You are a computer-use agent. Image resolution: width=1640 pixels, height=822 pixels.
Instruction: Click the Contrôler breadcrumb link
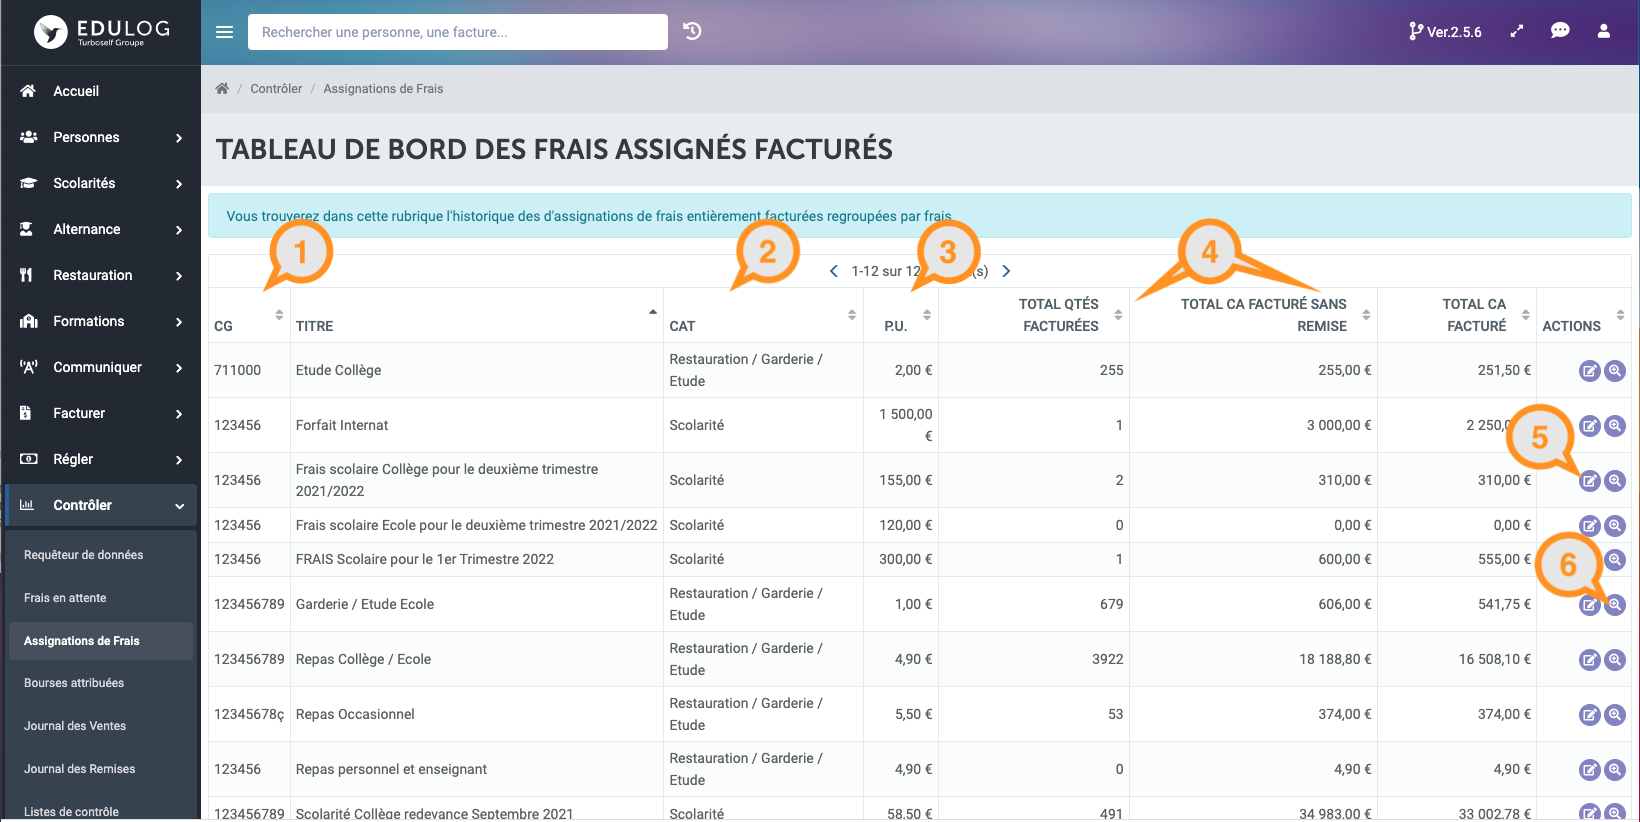tap(276, 88)
